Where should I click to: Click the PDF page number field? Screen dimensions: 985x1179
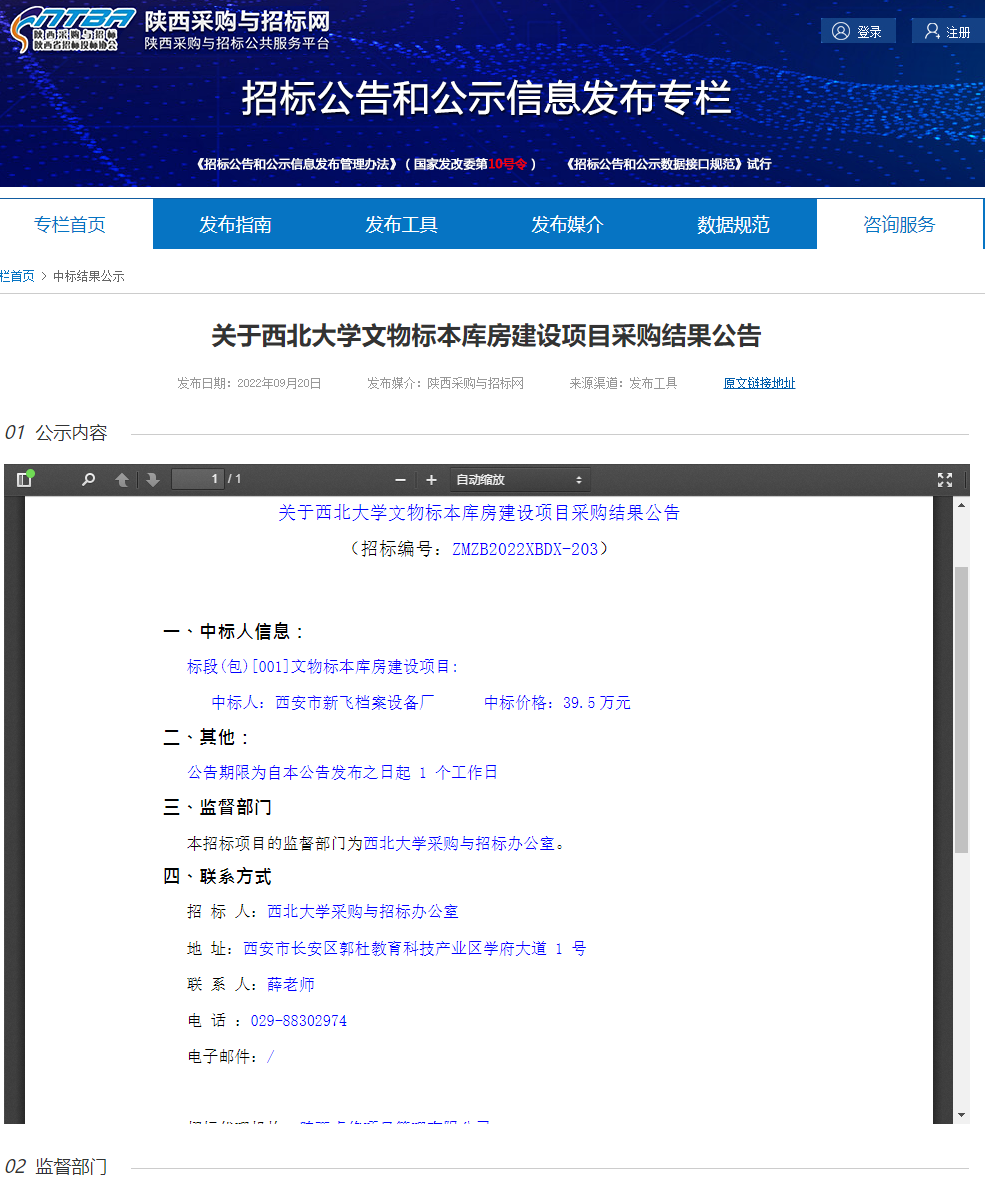point(198,479)
